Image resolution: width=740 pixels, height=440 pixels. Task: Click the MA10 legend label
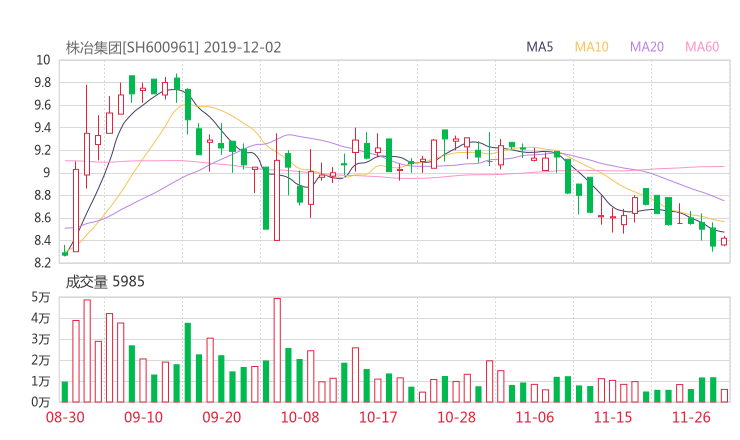[x=591, y=47]
